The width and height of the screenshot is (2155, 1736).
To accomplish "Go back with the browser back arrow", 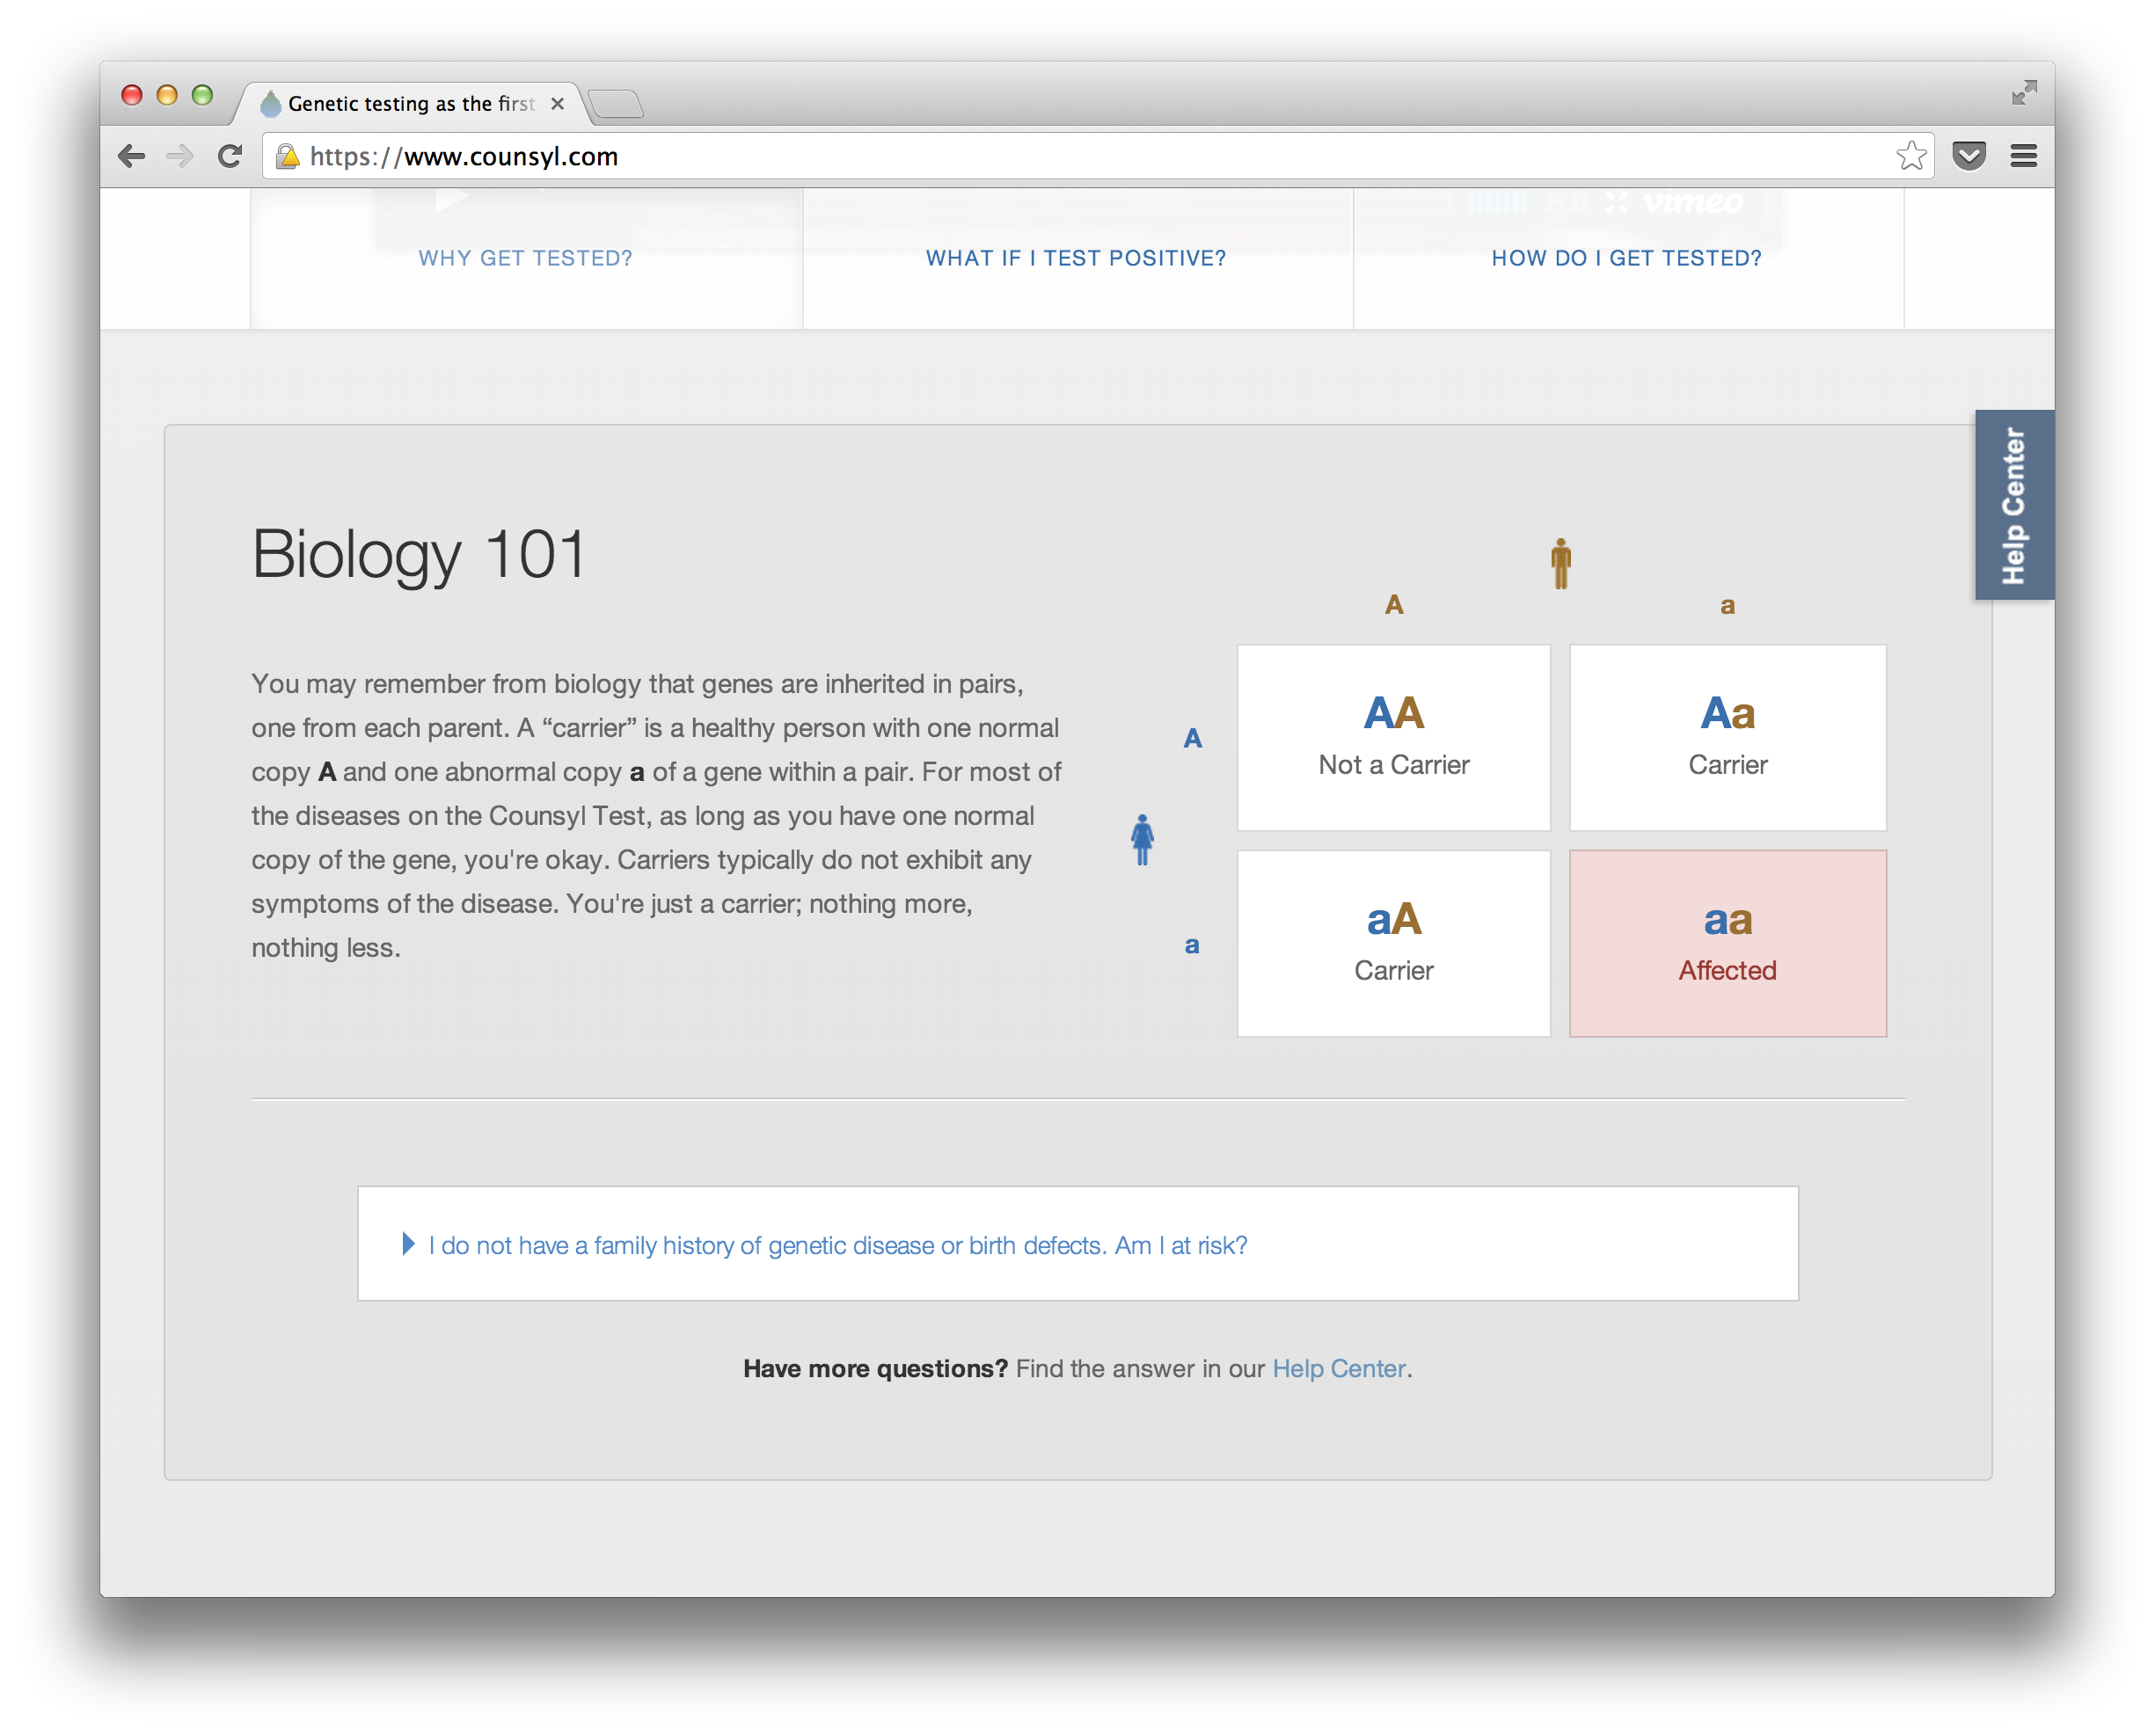I will (131, 156).
